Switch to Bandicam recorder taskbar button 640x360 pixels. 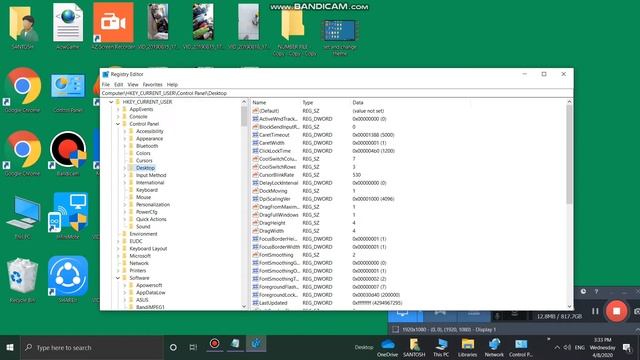pyautogui.click(x=215, y=344)
